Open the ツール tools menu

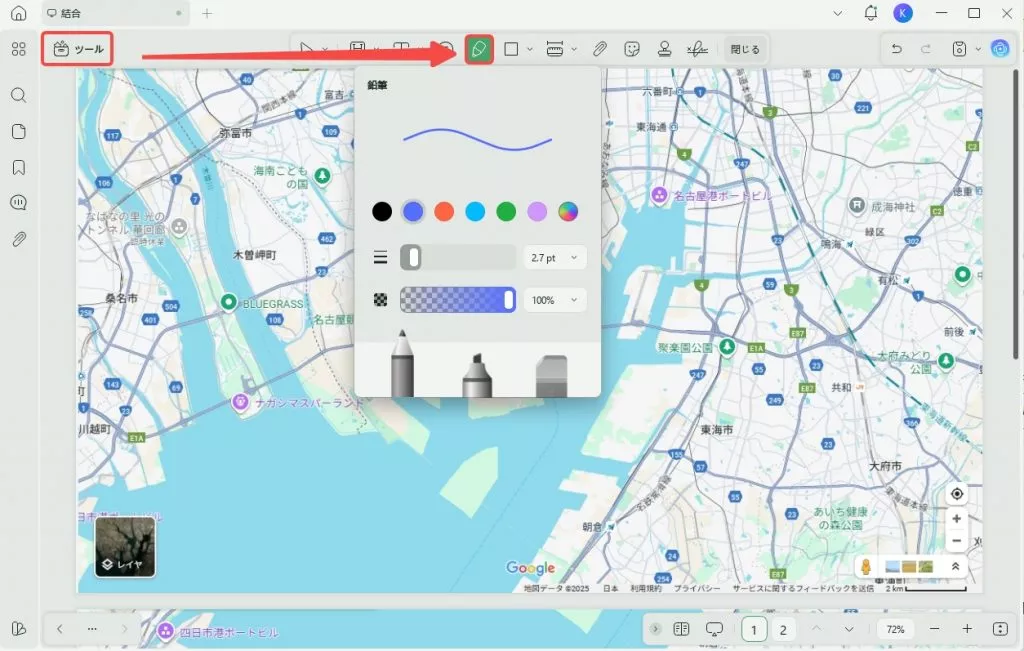point(78,49)
